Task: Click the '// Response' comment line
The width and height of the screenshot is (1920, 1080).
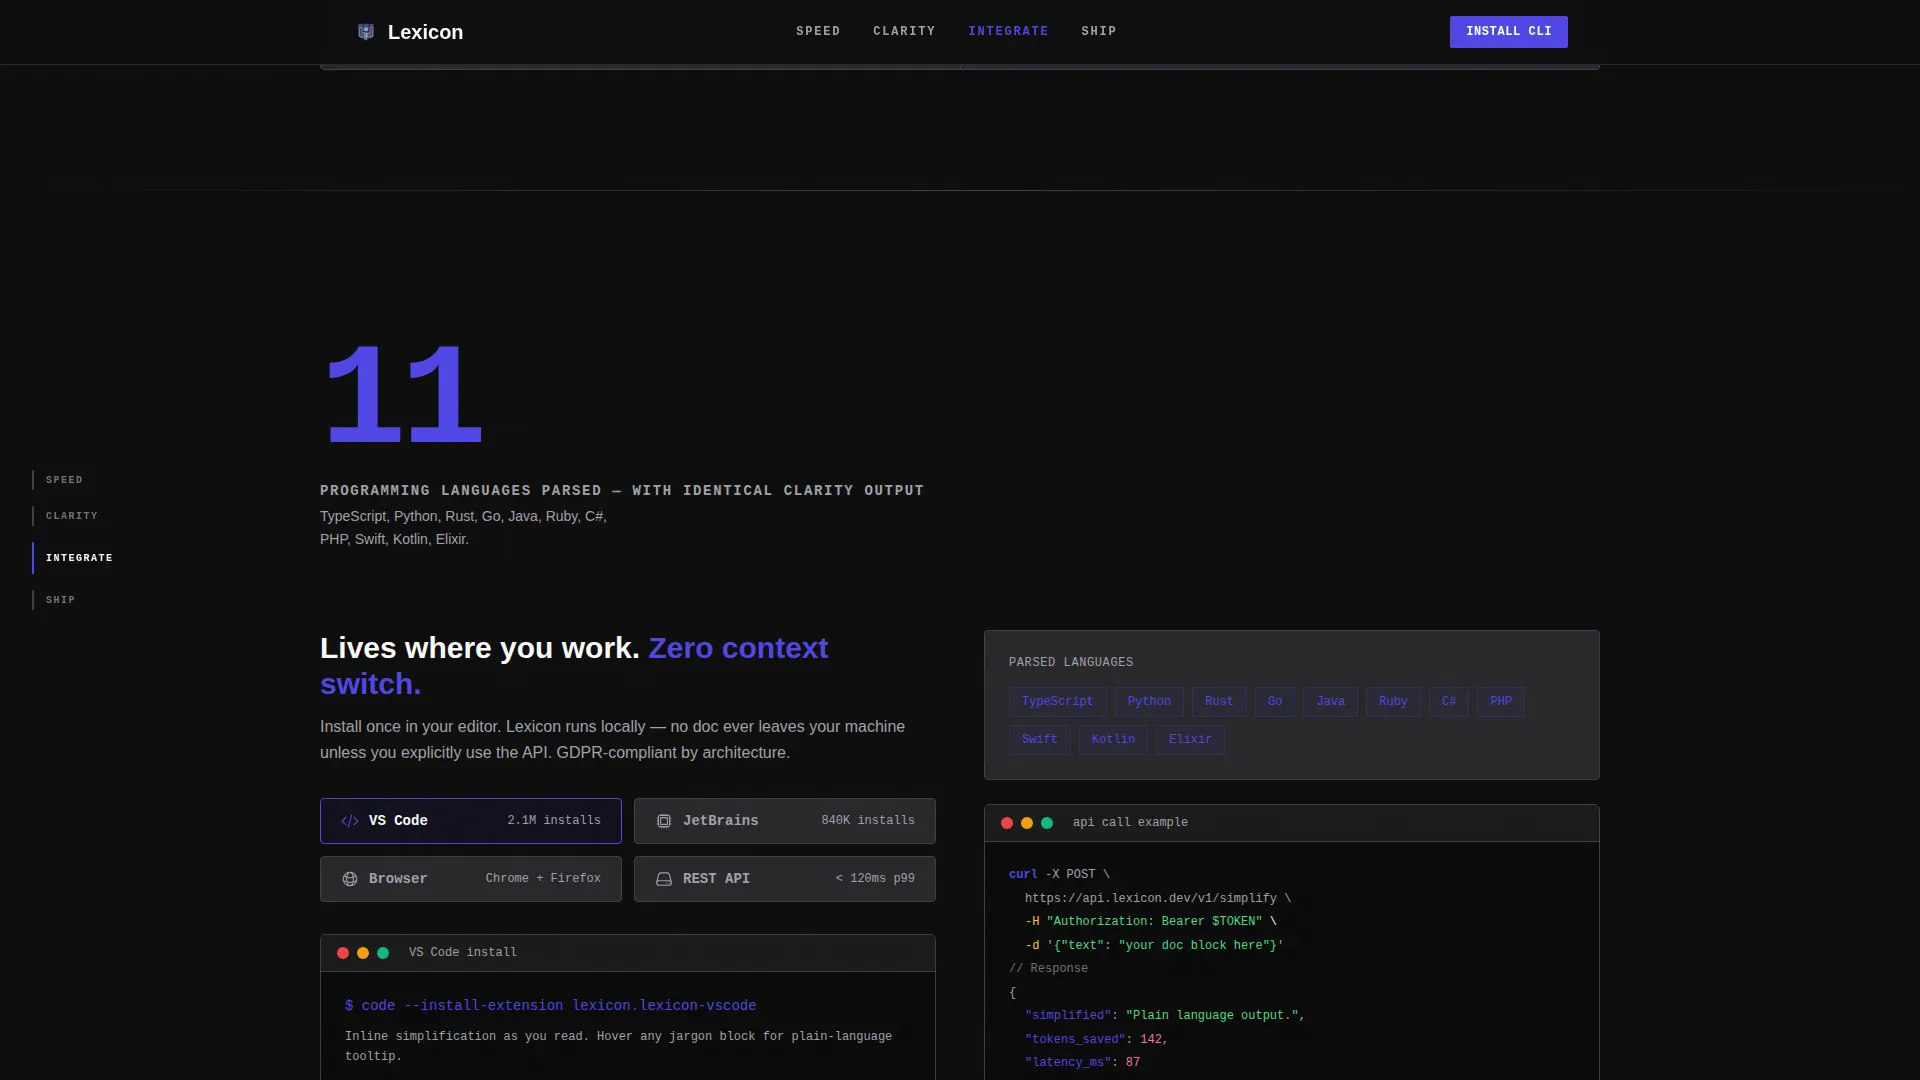Action: pyautogui.click(x=1048, y=969)
